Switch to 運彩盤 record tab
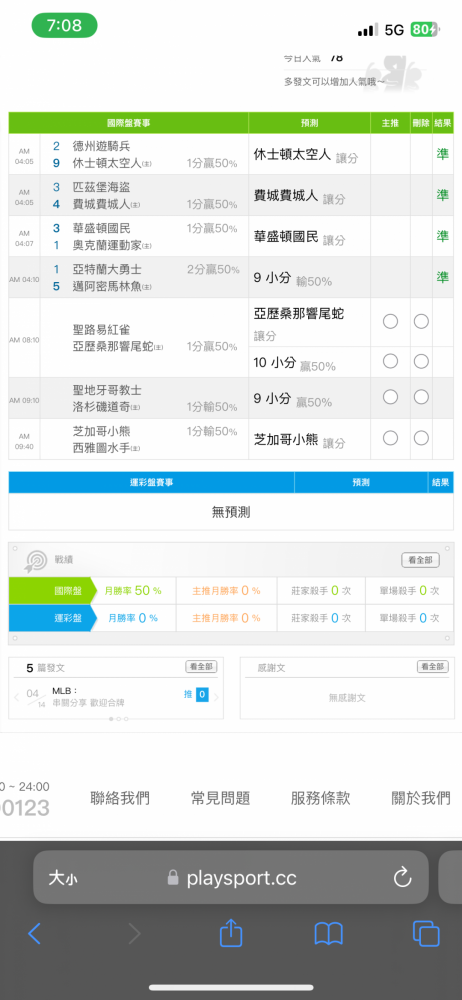 click(52, 617)
